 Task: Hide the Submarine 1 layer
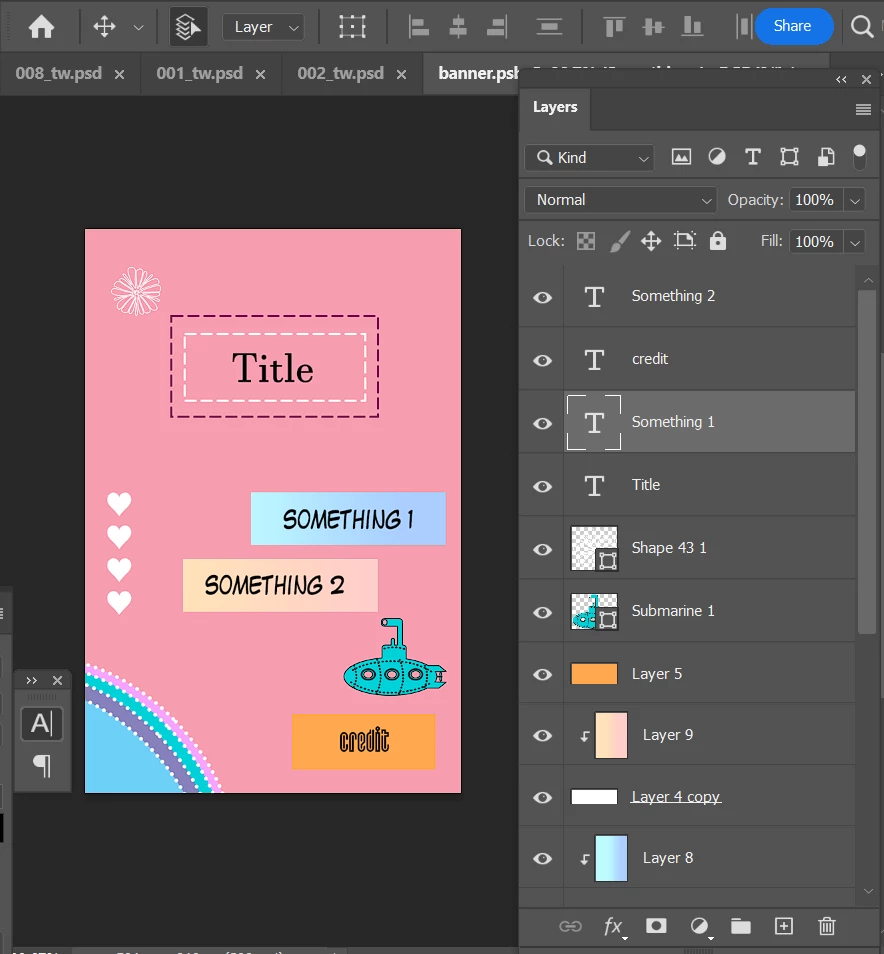pos(543,612)
